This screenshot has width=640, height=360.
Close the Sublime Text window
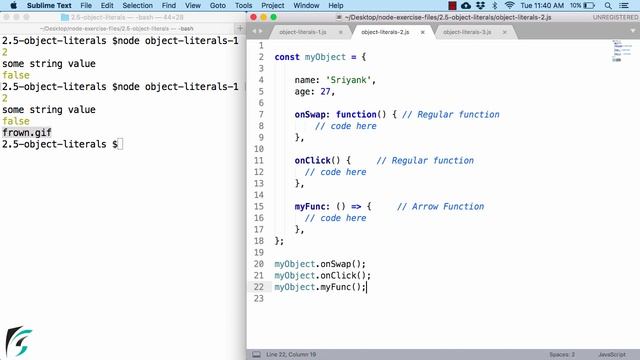(x=253, y=17)
